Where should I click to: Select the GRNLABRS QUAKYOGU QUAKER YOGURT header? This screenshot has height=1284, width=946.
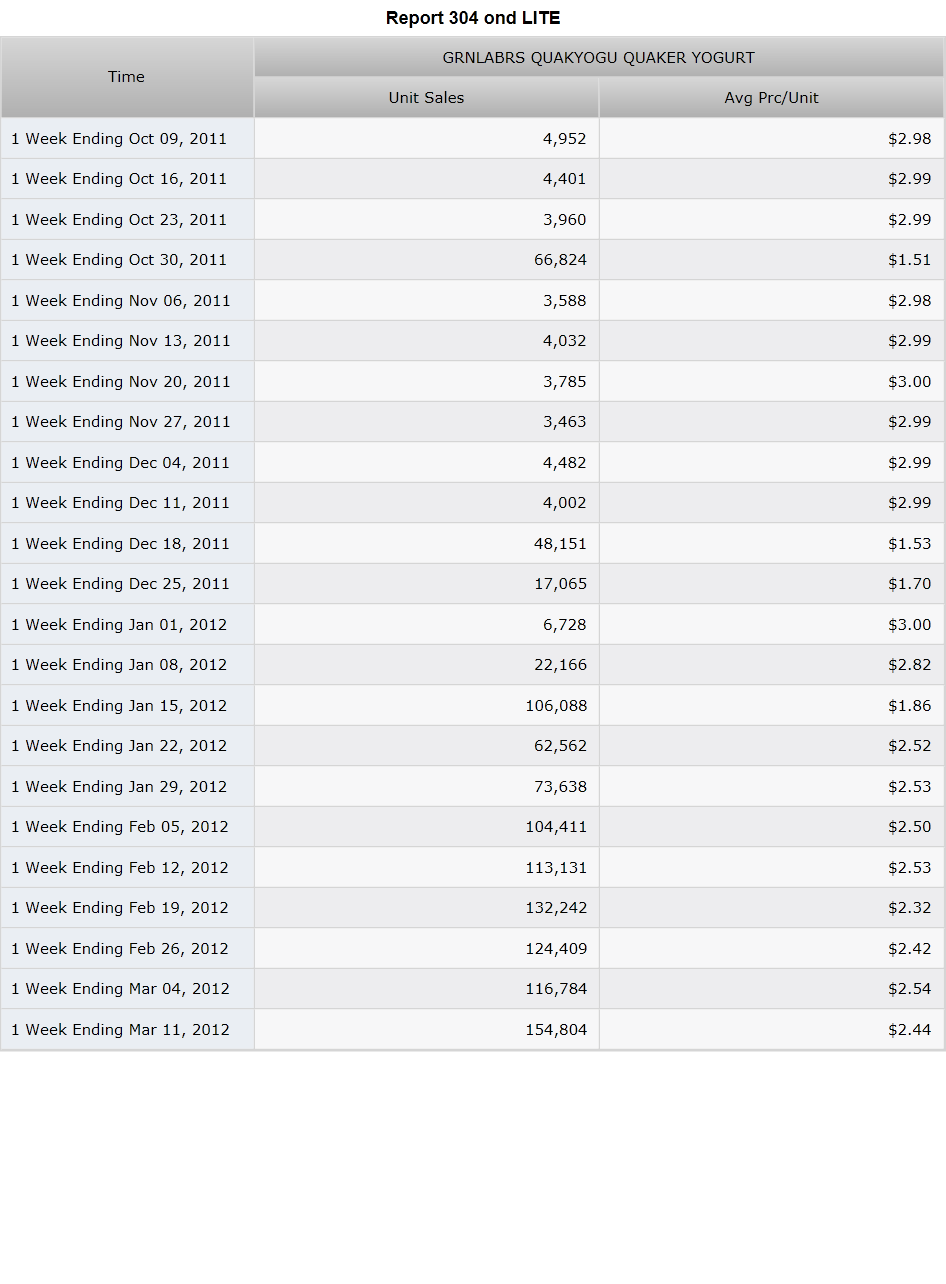pyautogui.click(x=599, y=58)
